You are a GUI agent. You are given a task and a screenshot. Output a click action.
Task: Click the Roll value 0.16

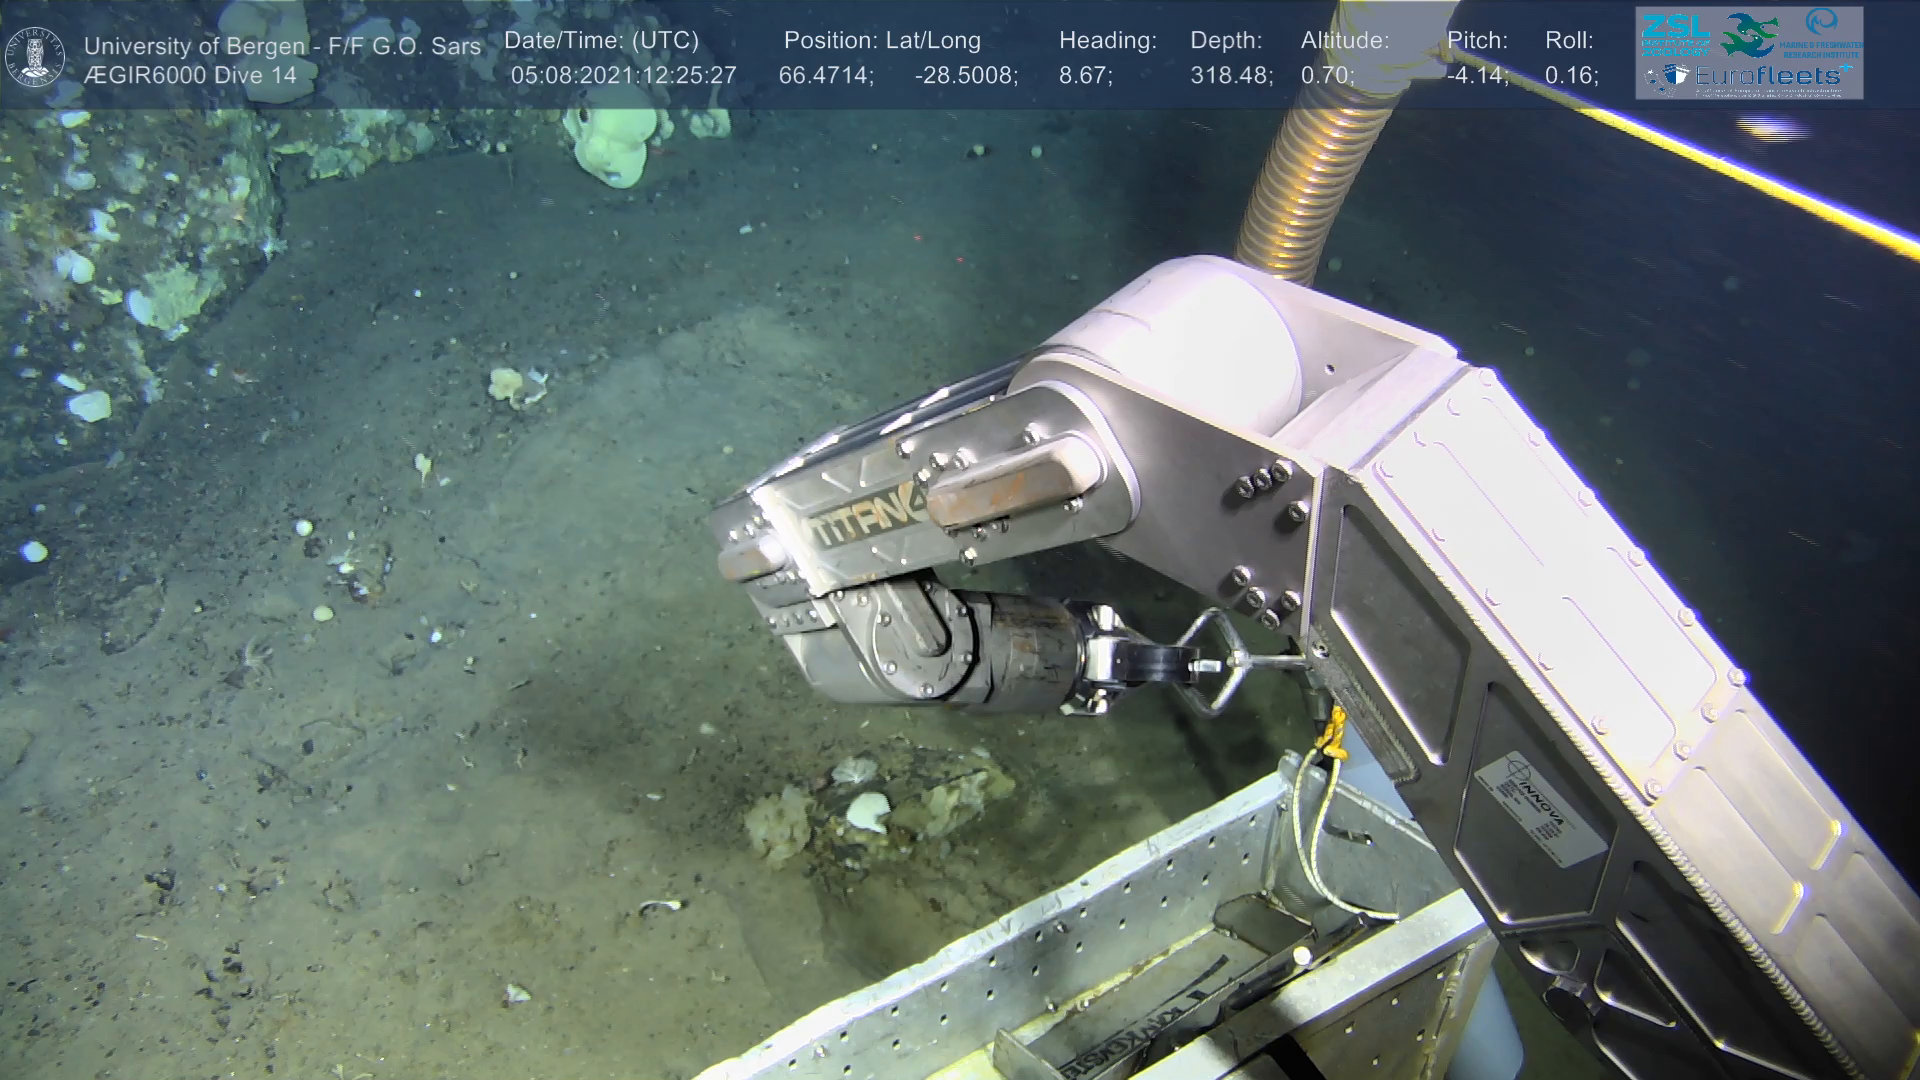tap(1571, 75)
